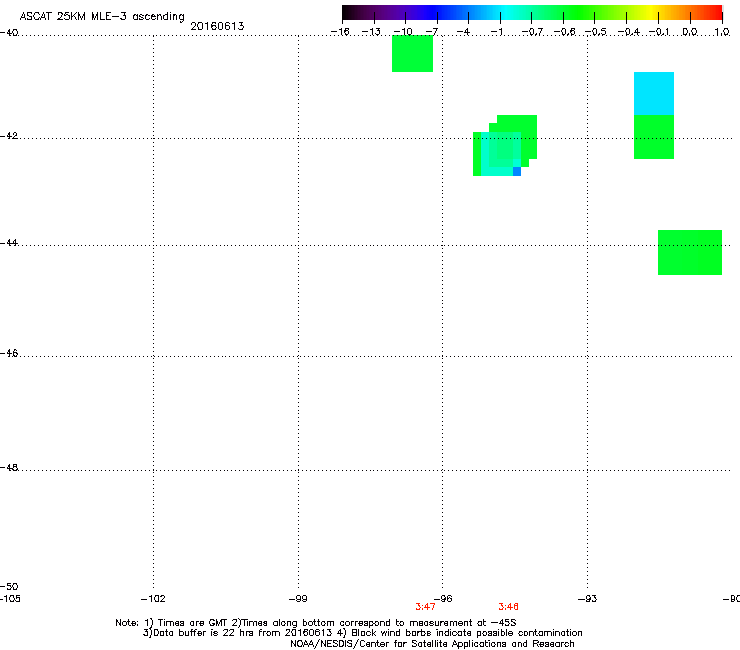Click the latitude axis label -48
The height and width of the screenshot is (650, 740).
click(x=9, y=467)
